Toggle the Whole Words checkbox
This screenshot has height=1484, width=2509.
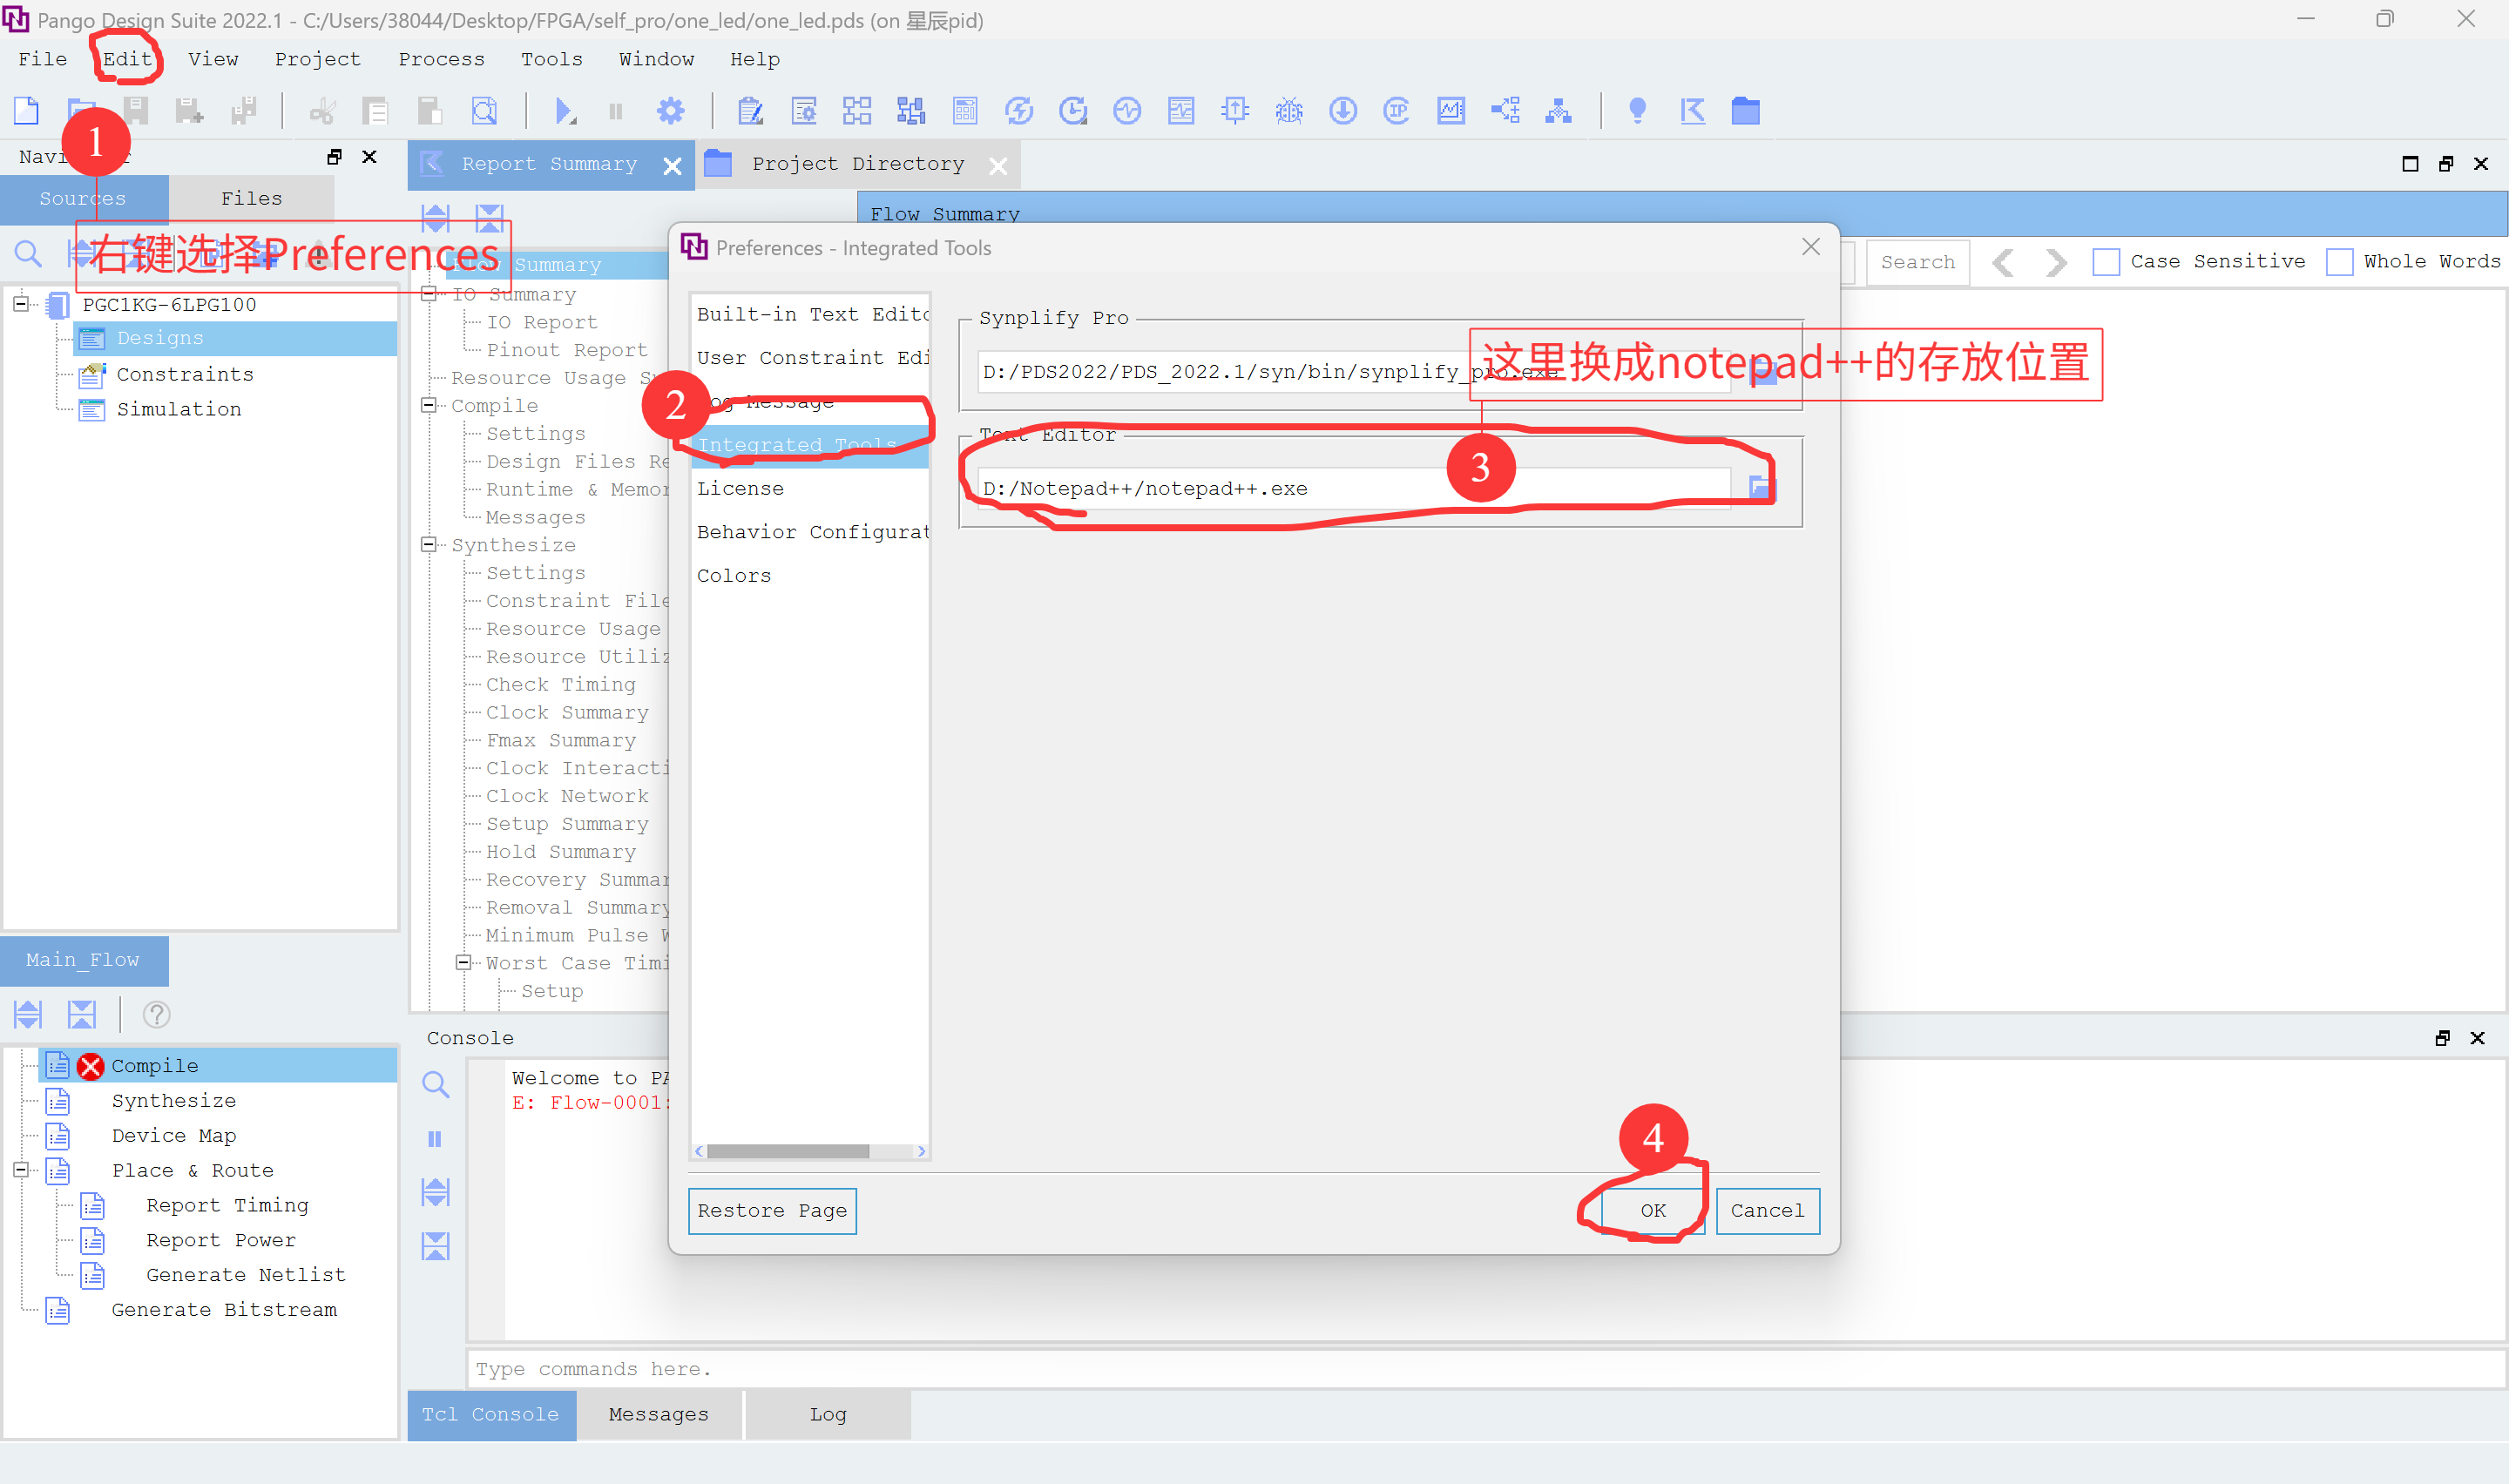[2339, 262]
